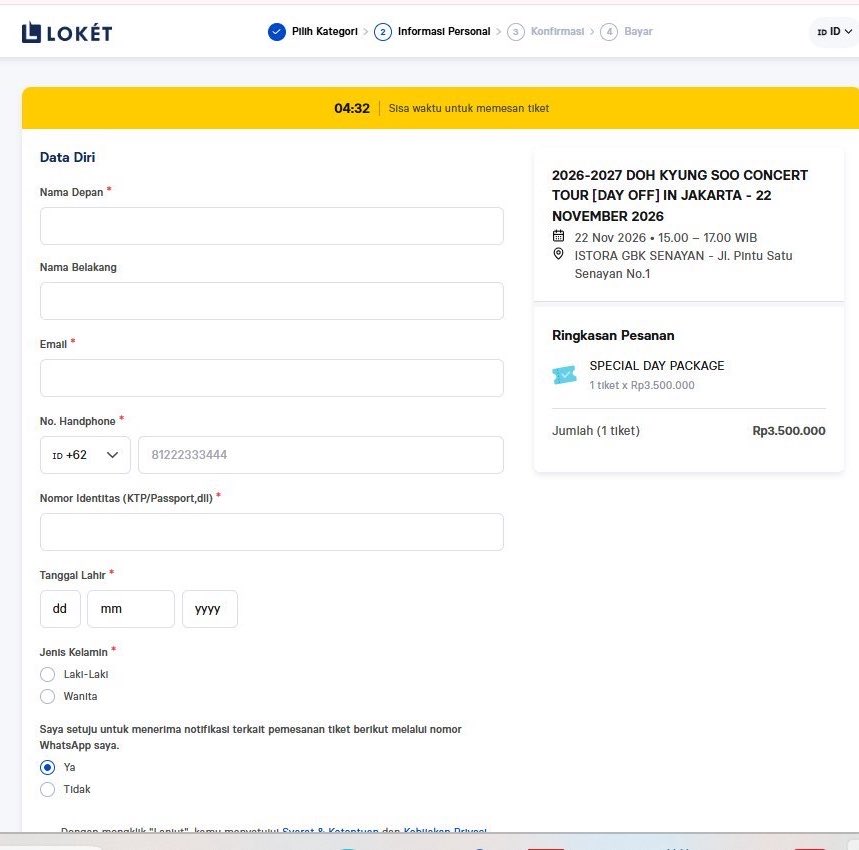Select Tidak for WhatsApp notifications
This screenshot has height=850, width=859.
pos(48,789)
